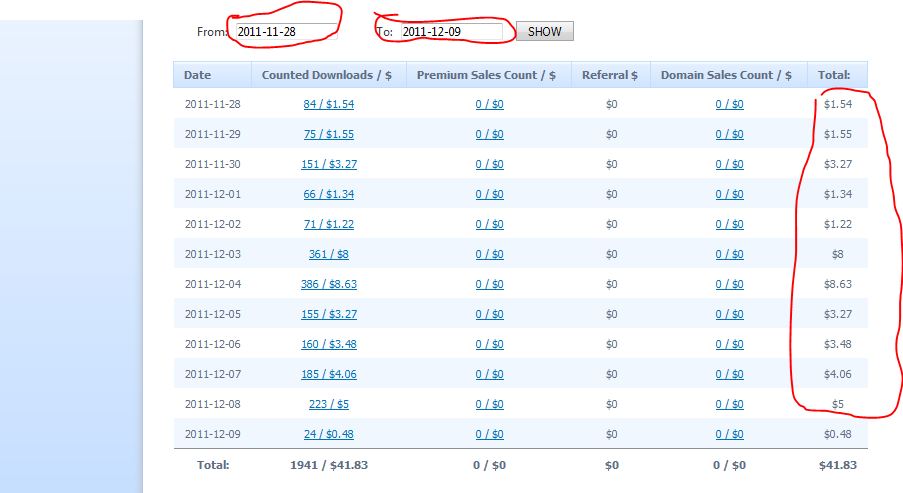903x493 pixels.
Task: Open the 386 / $8.63 downloads link
Action: [328, 284]
